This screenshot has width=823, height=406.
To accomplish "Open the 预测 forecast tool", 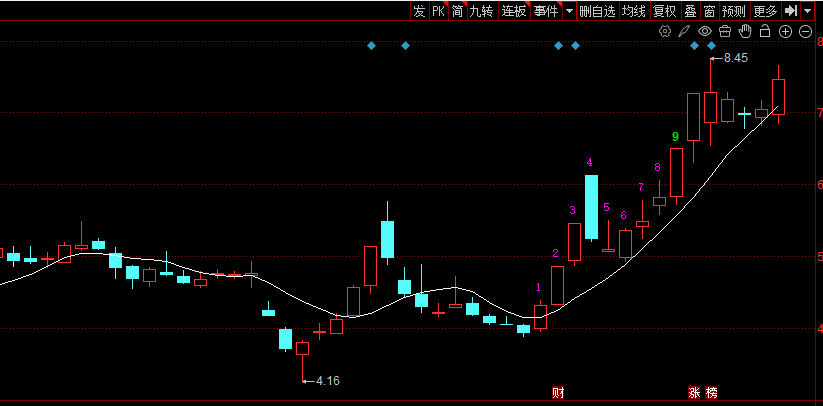I will [734, 11].
